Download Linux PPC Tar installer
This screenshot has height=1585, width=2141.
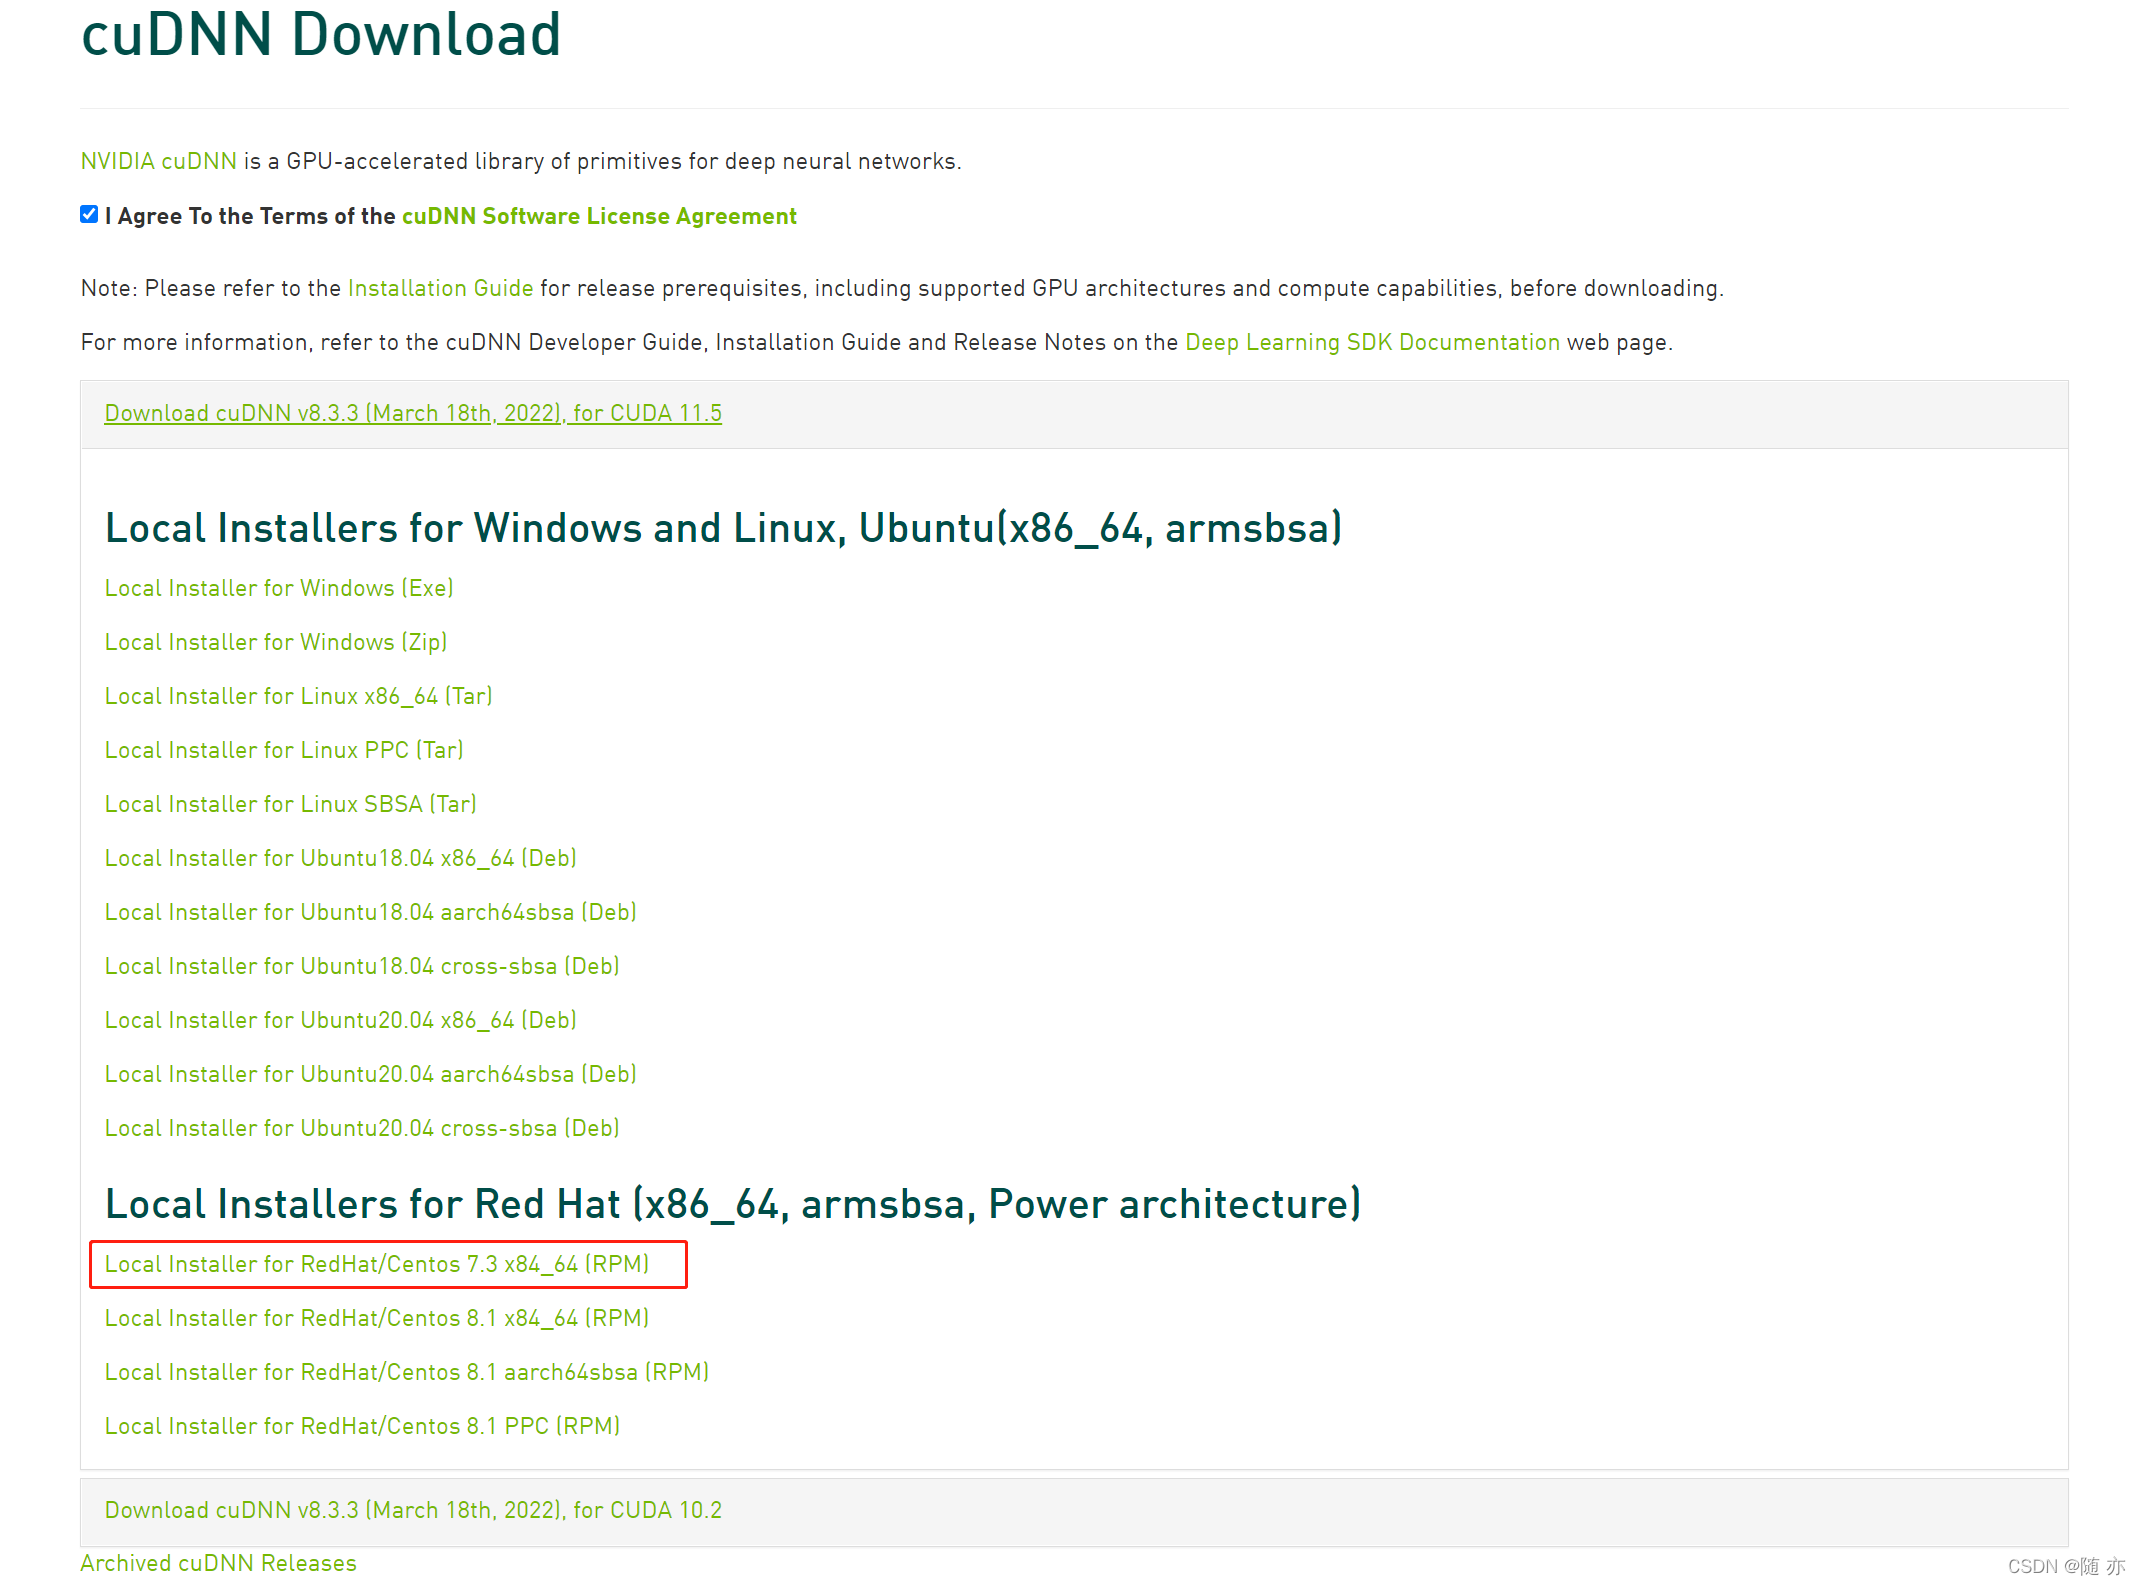(x=284, y=750)
